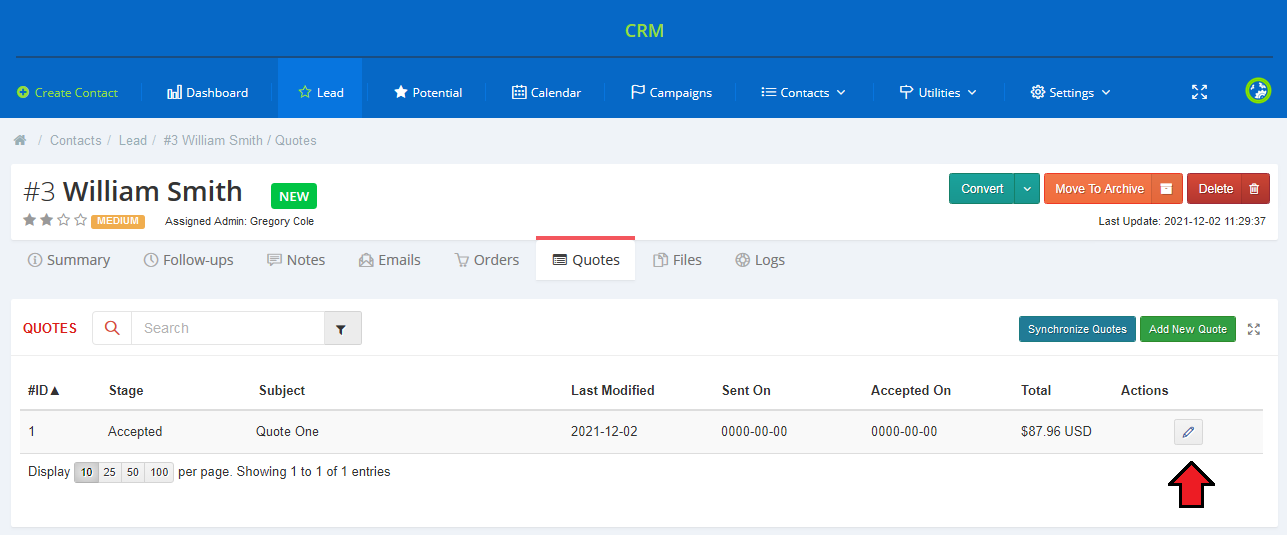Display 100 entries per page
This screenshot has height=535, width=1287.
[x=159, y=472]
